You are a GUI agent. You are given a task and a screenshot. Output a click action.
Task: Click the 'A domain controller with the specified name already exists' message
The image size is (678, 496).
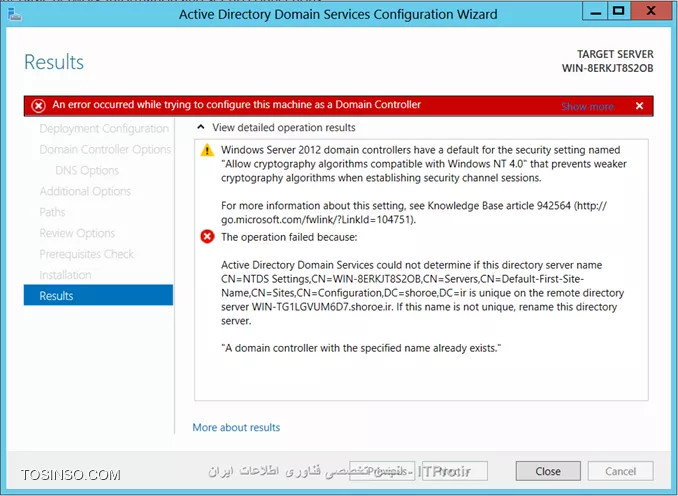361,348
